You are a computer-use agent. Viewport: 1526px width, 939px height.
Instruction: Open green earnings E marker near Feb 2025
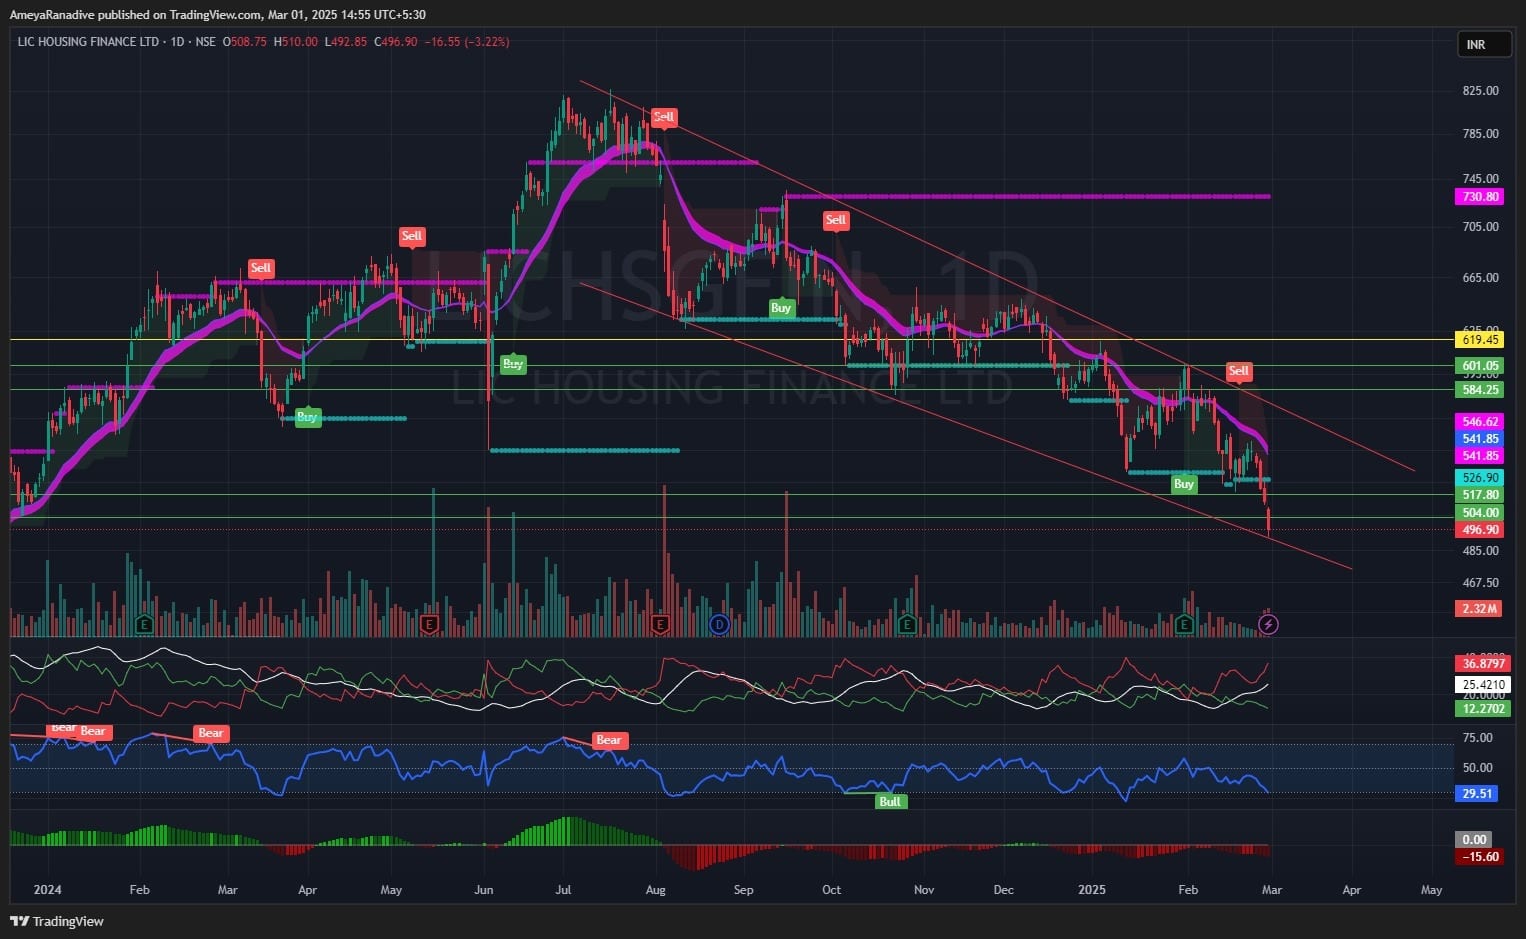pyautogui.click(x=1185, y=625)
